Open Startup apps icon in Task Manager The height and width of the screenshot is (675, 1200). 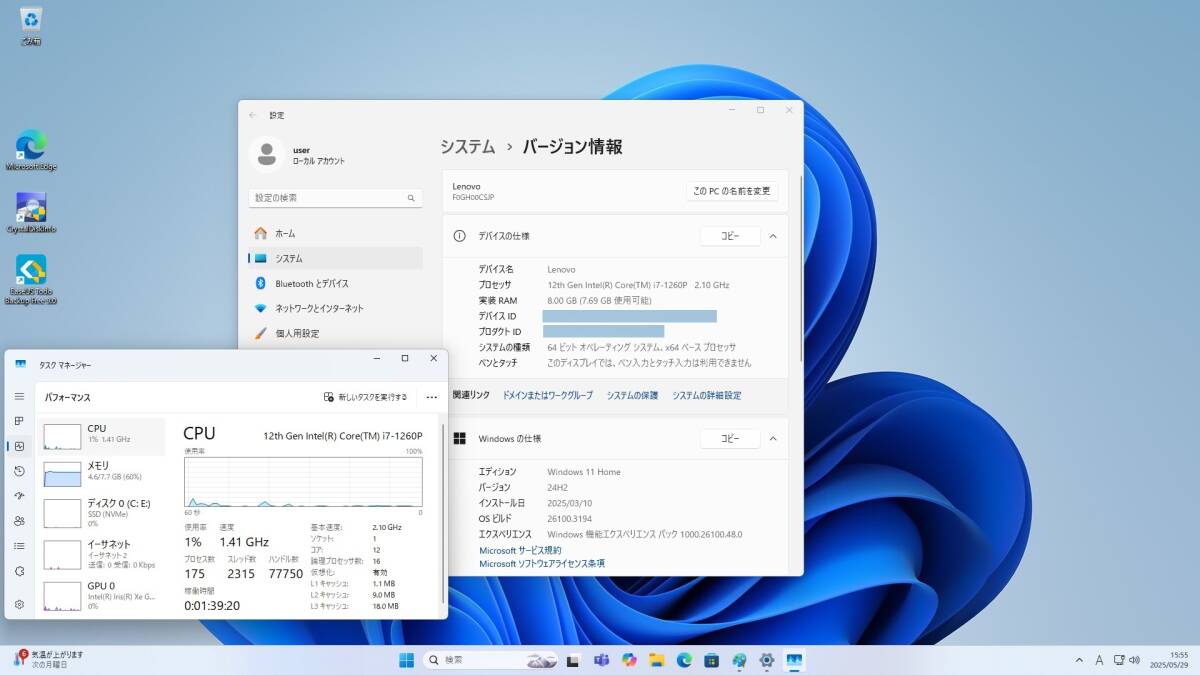[19, 496]
